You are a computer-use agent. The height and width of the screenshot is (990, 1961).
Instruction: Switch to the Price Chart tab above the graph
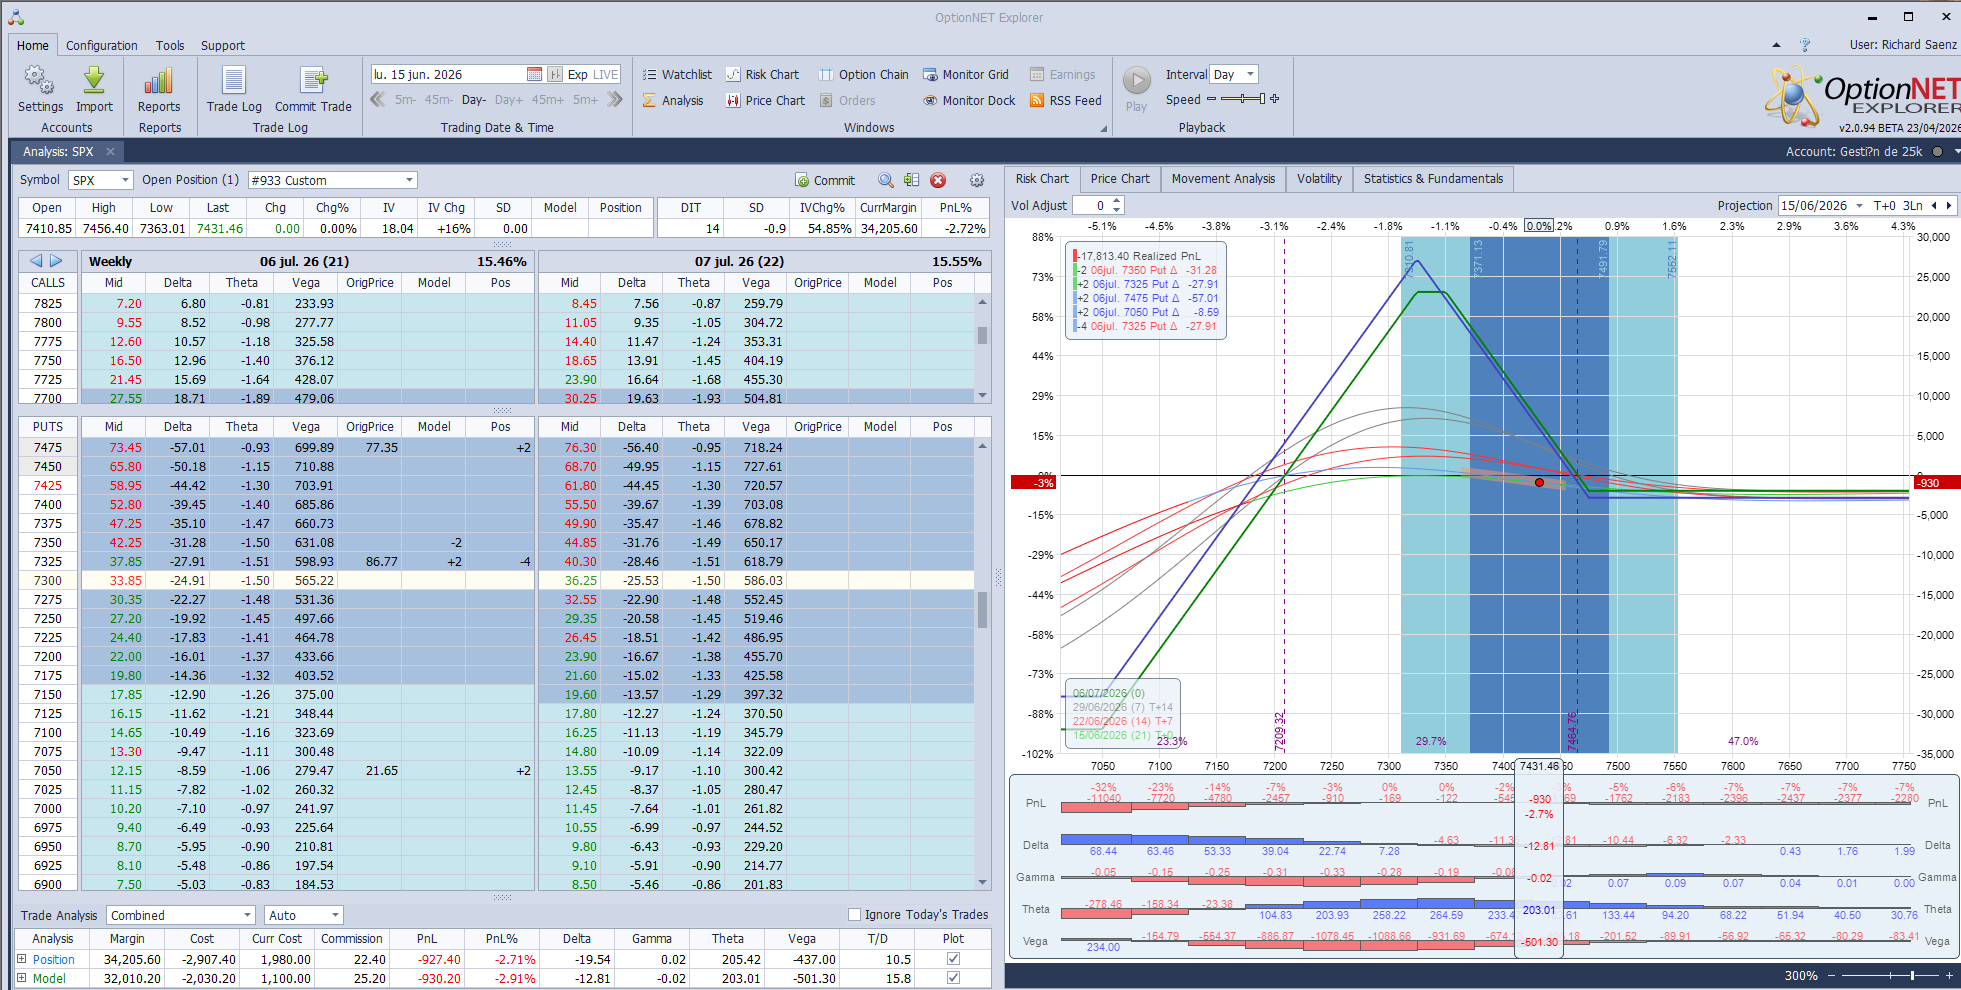[1120, 179]
